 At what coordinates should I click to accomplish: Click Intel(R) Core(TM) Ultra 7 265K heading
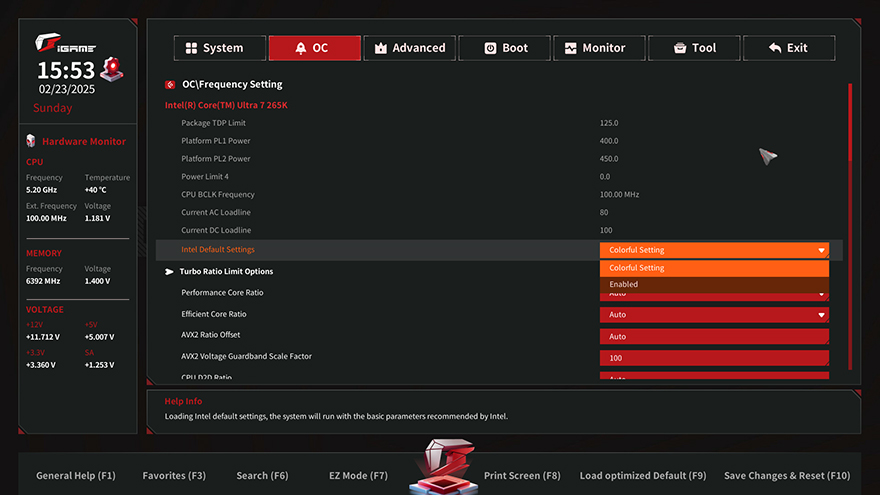click(226, 105)
